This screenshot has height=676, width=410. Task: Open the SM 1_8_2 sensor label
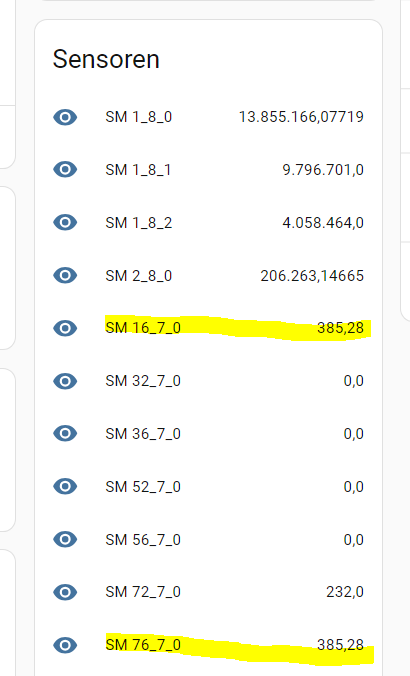(x=139, y=223)
